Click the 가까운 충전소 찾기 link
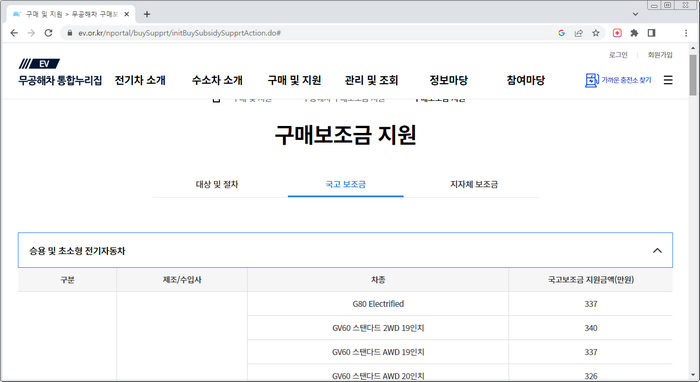This screenshot has height=382, width=700. (x=626, y=80)
